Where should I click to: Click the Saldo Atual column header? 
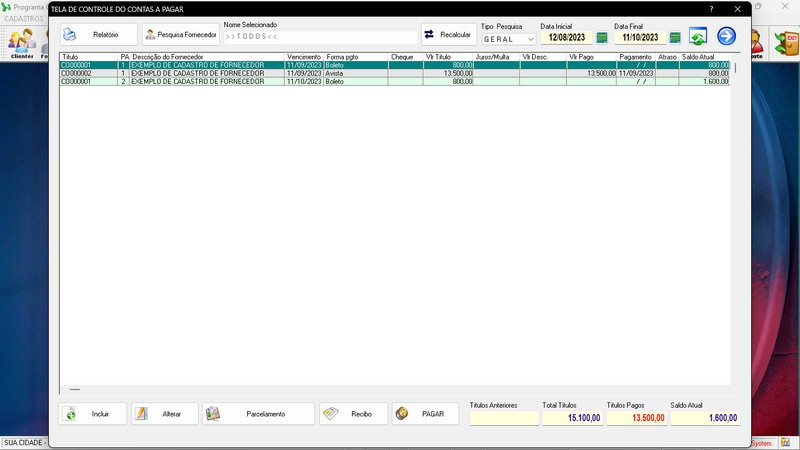pos(704,57)
